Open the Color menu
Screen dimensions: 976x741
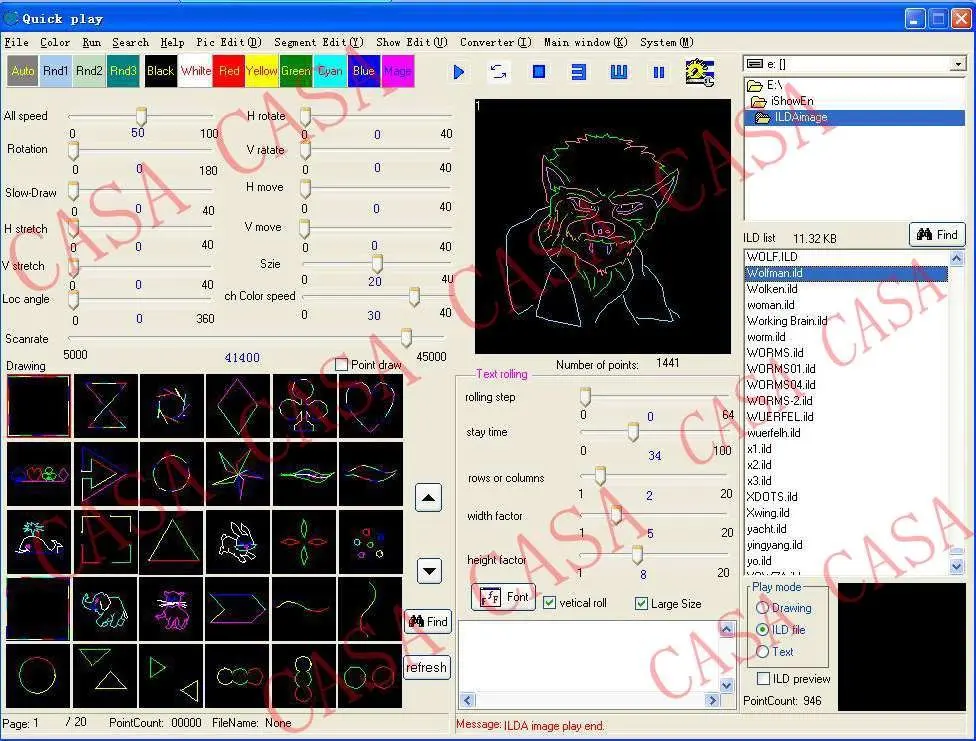[55, 42]
